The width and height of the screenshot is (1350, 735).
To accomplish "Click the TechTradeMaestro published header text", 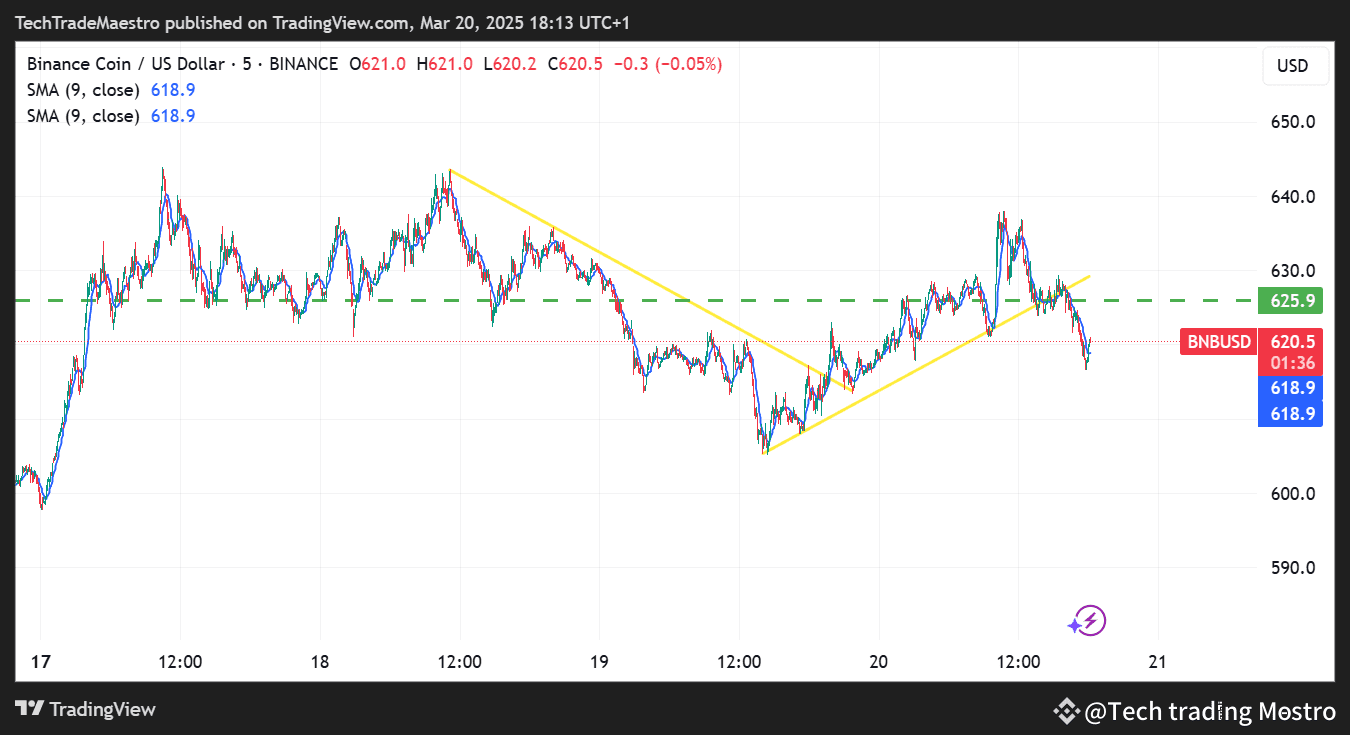I will point(322,22).
